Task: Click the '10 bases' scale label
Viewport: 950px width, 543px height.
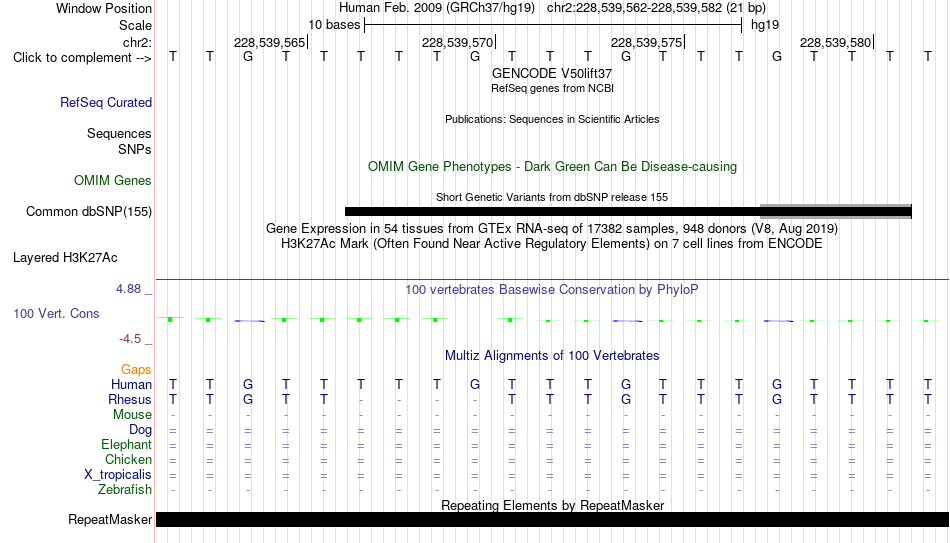Action: point(334,25)
